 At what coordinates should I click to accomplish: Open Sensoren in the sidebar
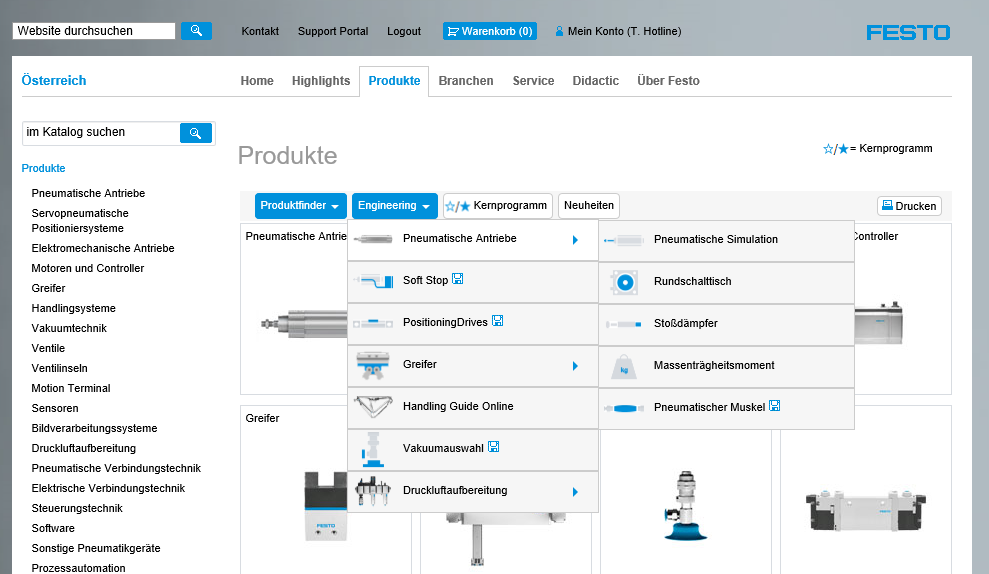coord(55,408)
